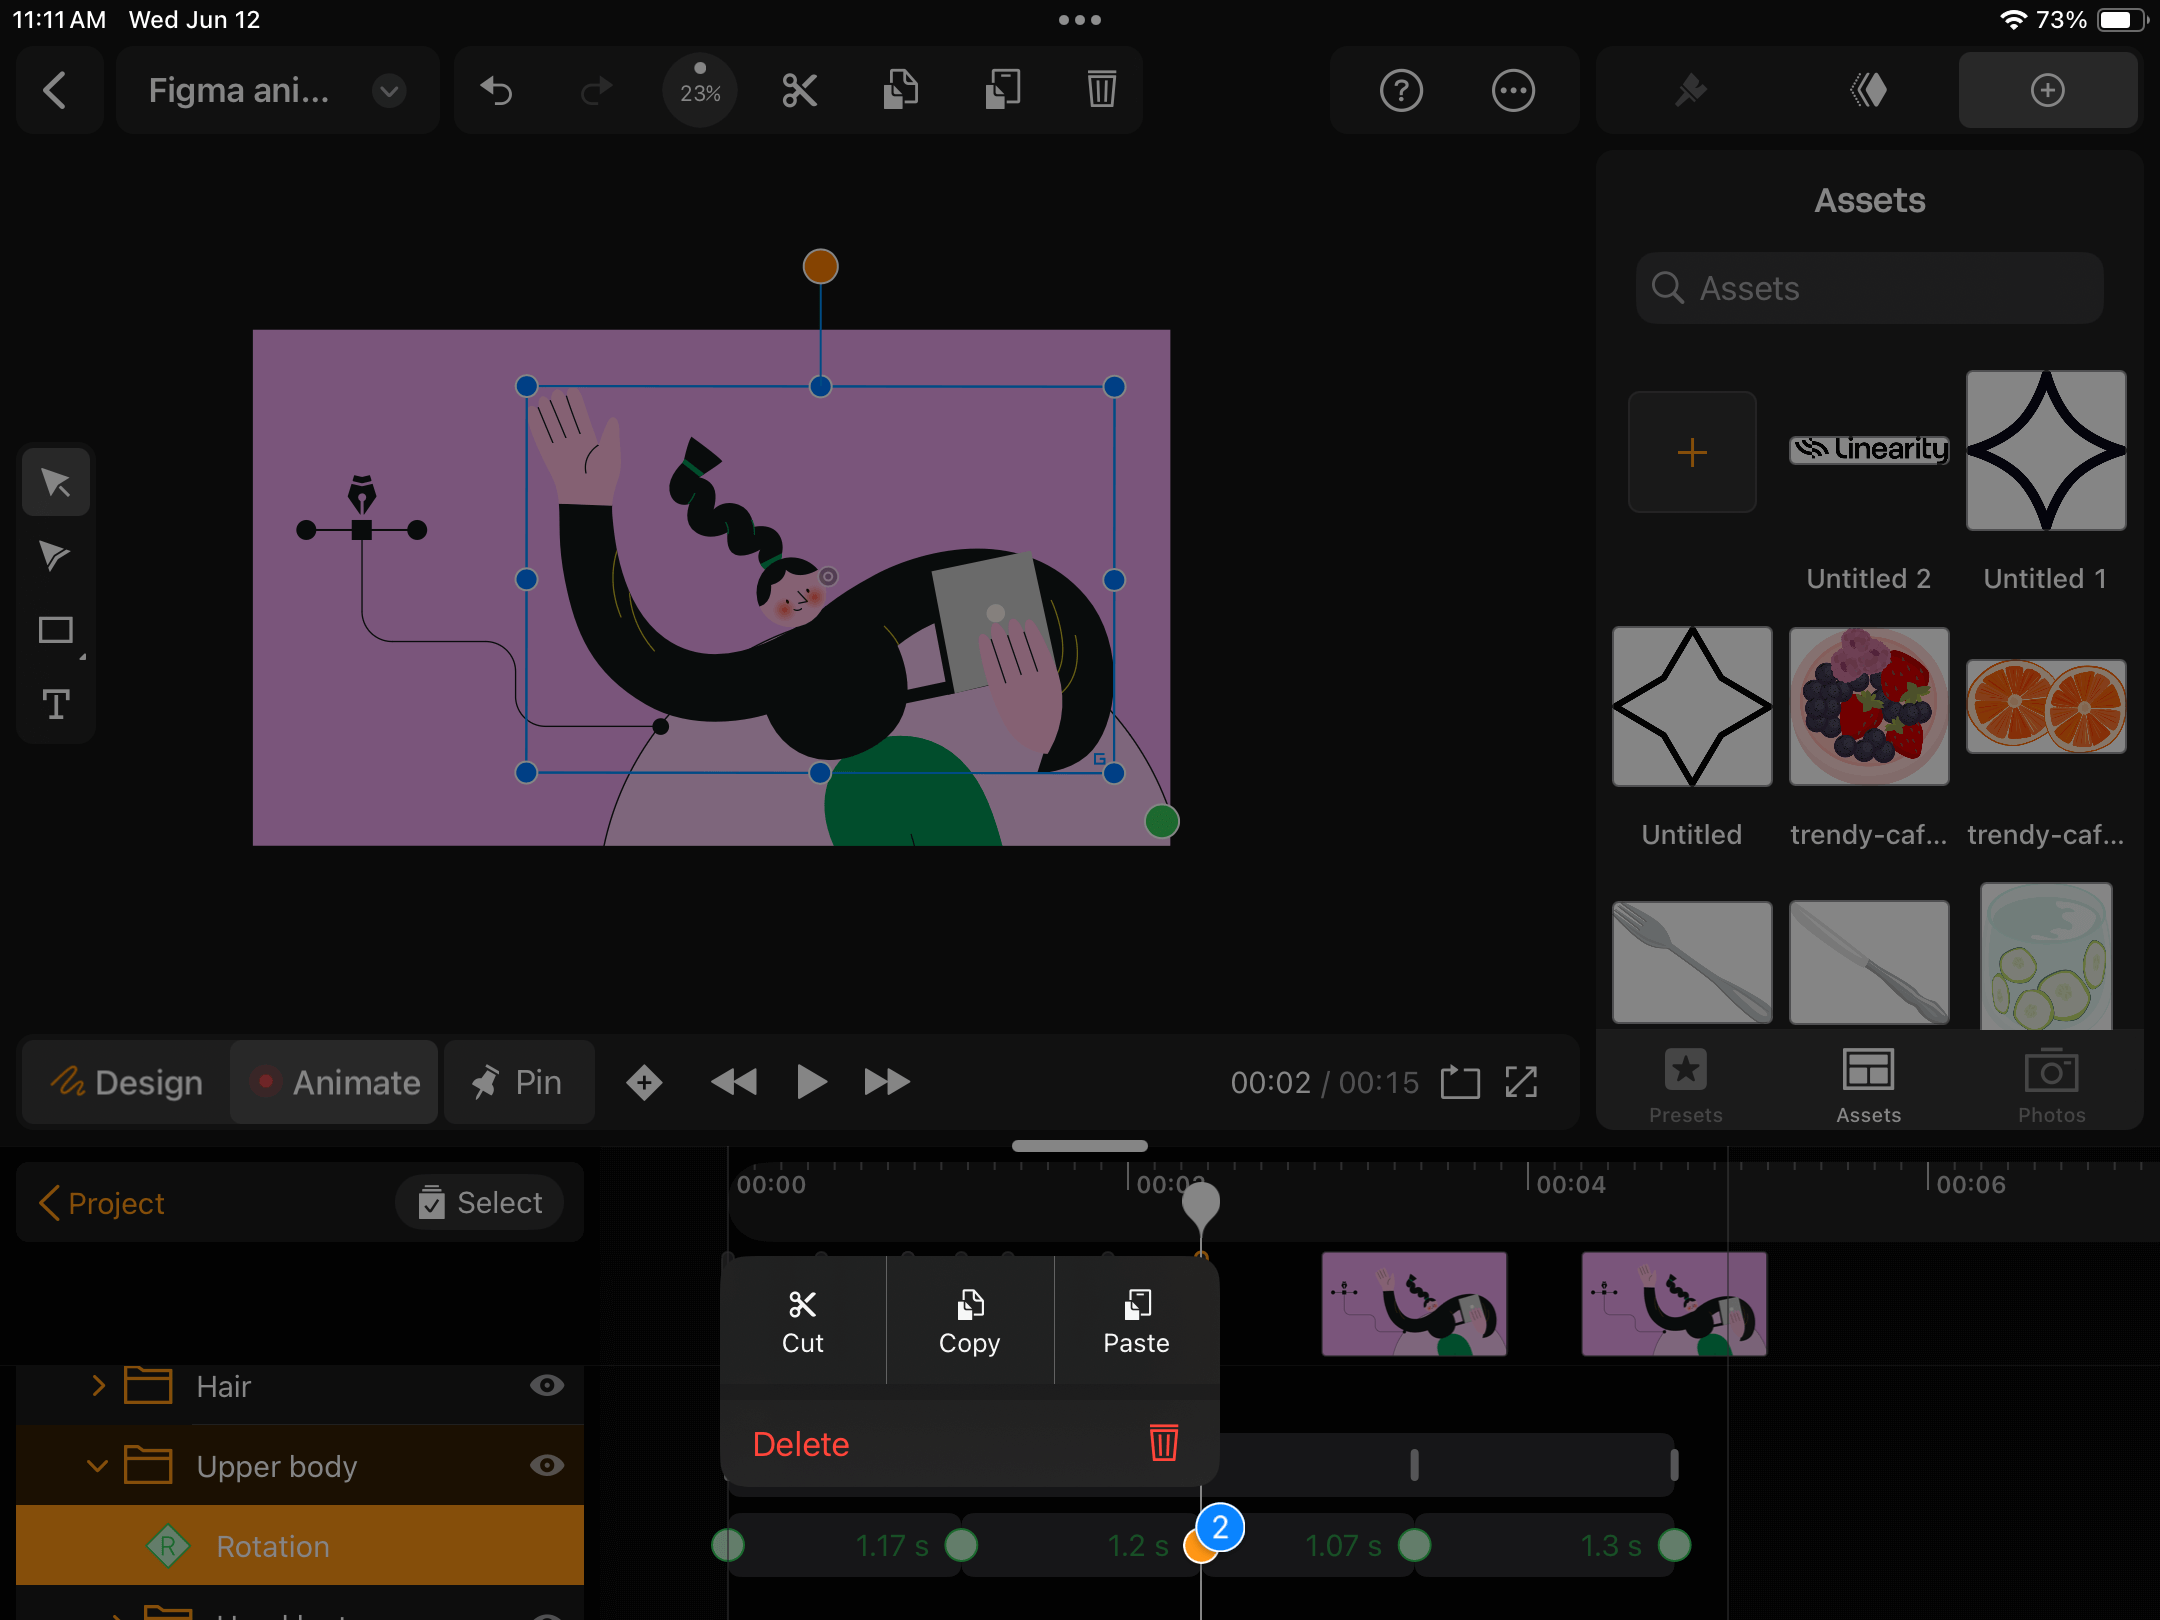Click the Undo button

[497, 92]
